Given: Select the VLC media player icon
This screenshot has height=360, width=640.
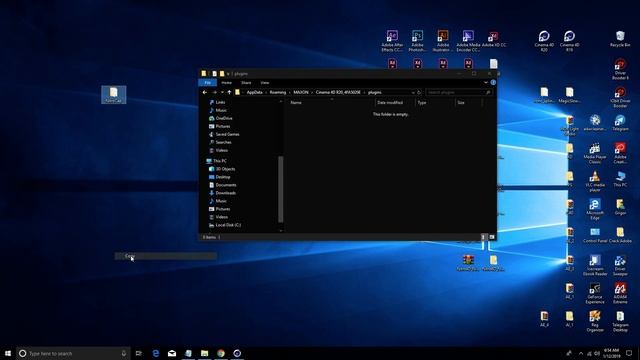Looking at the screenshot, I should click(x=595, y=181).
